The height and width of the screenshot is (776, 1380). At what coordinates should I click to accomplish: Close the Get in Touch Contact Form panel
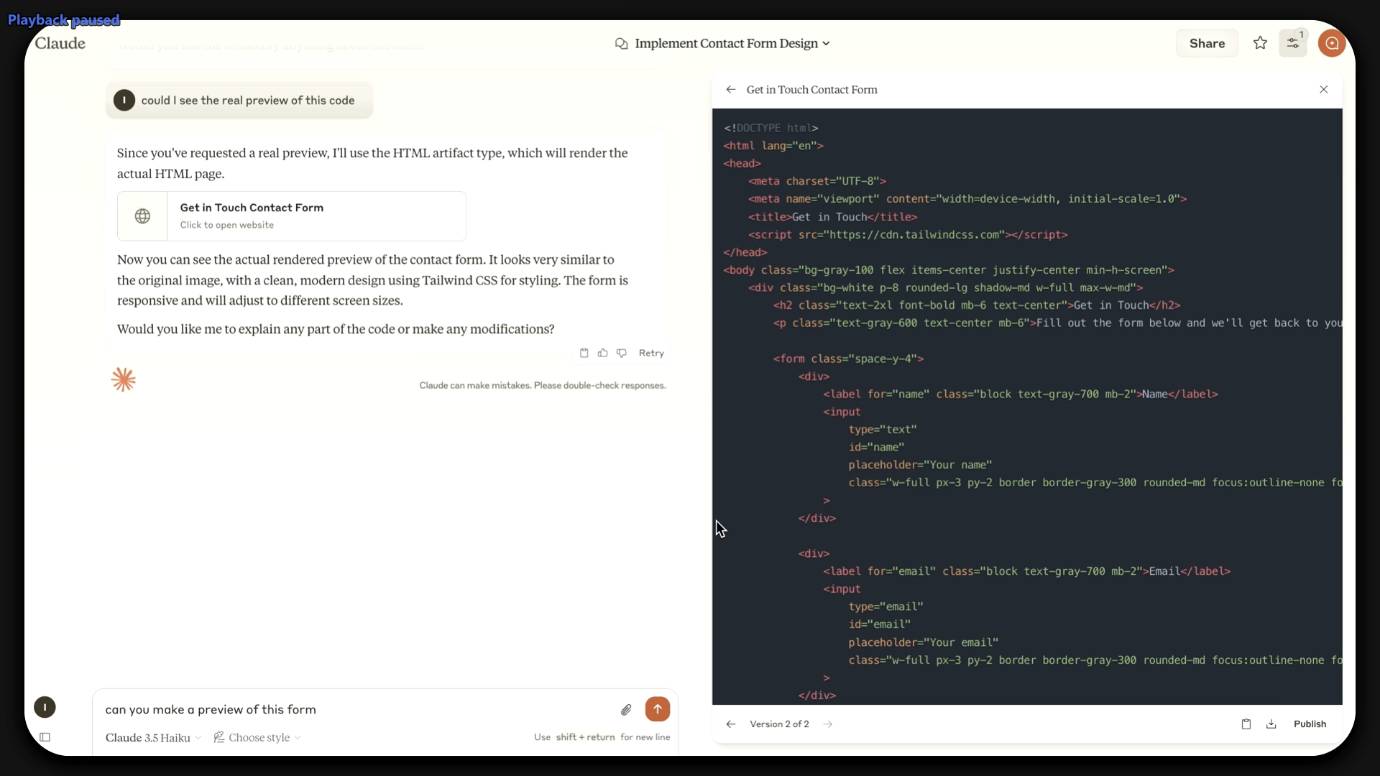pyautogui.click(x=1323, y=90)
